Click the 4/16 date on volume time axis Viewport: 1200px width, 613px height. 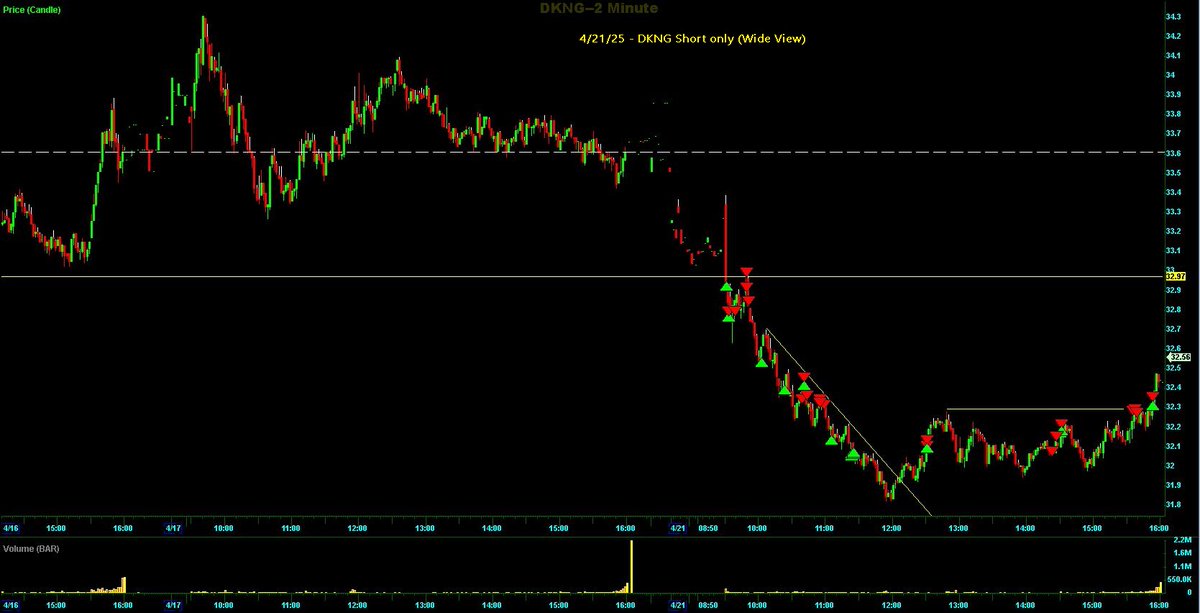click(x=10, y=605)
